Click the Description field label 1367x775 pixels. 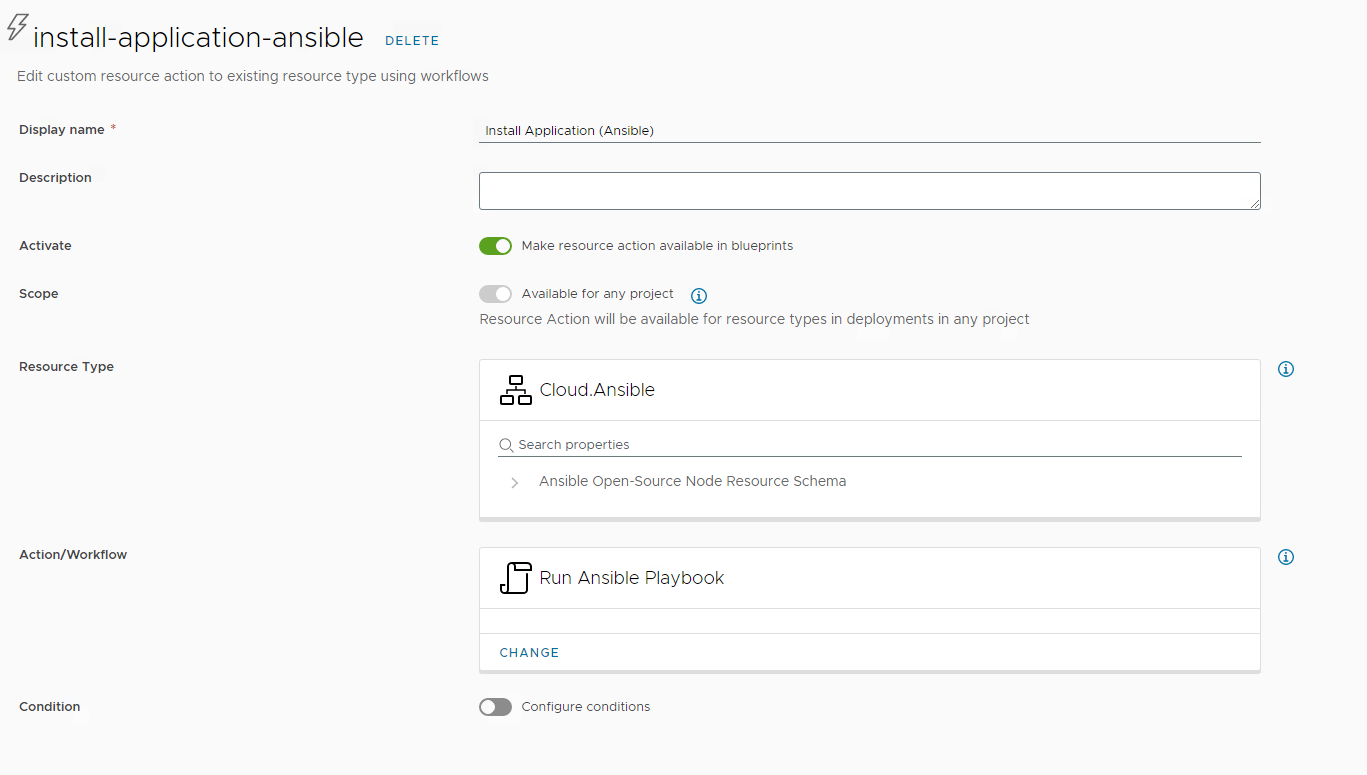tap(55, 178)
